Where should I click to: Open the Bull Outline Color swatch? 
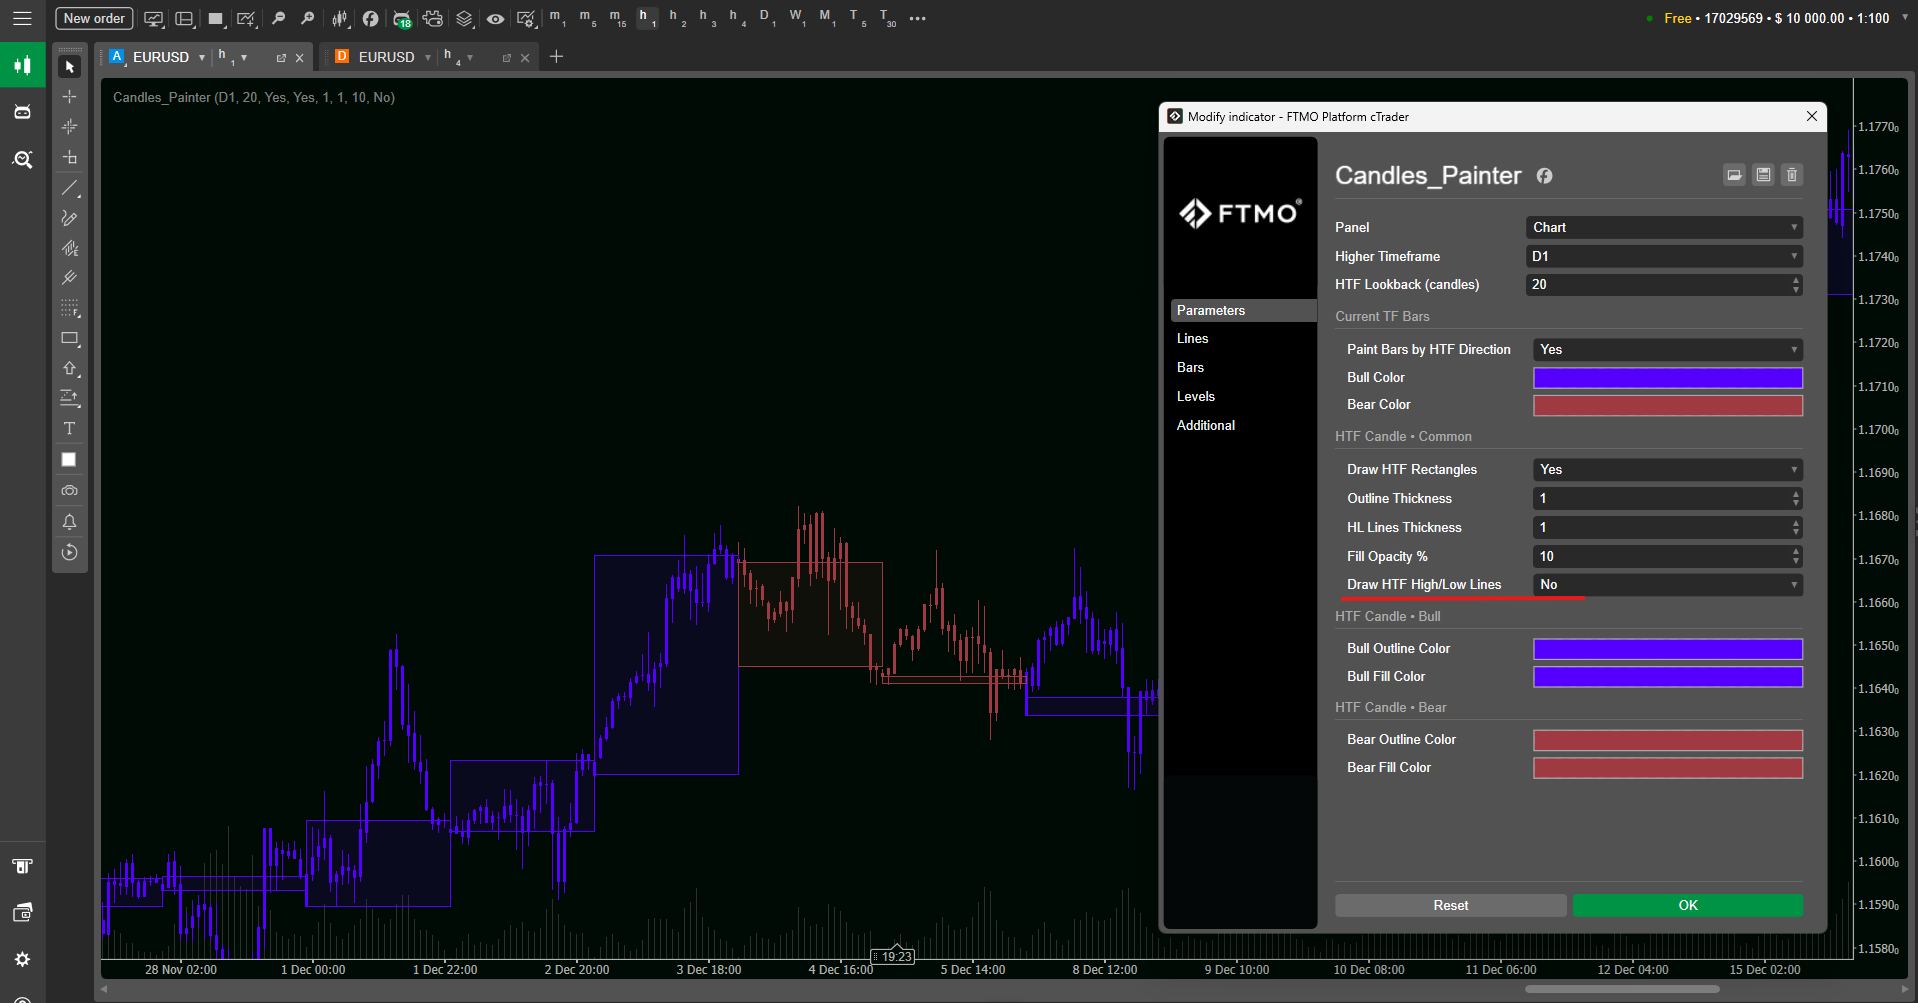[1667, 649]
